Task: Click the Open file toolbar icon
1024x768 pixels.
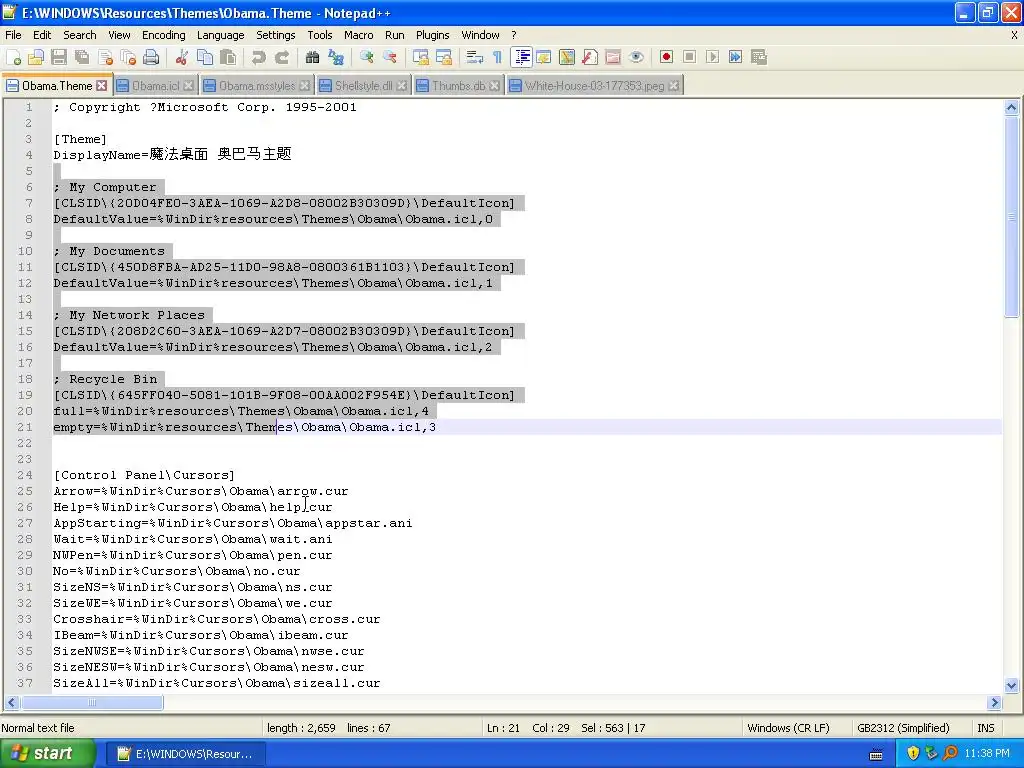Action: [36, 57]
